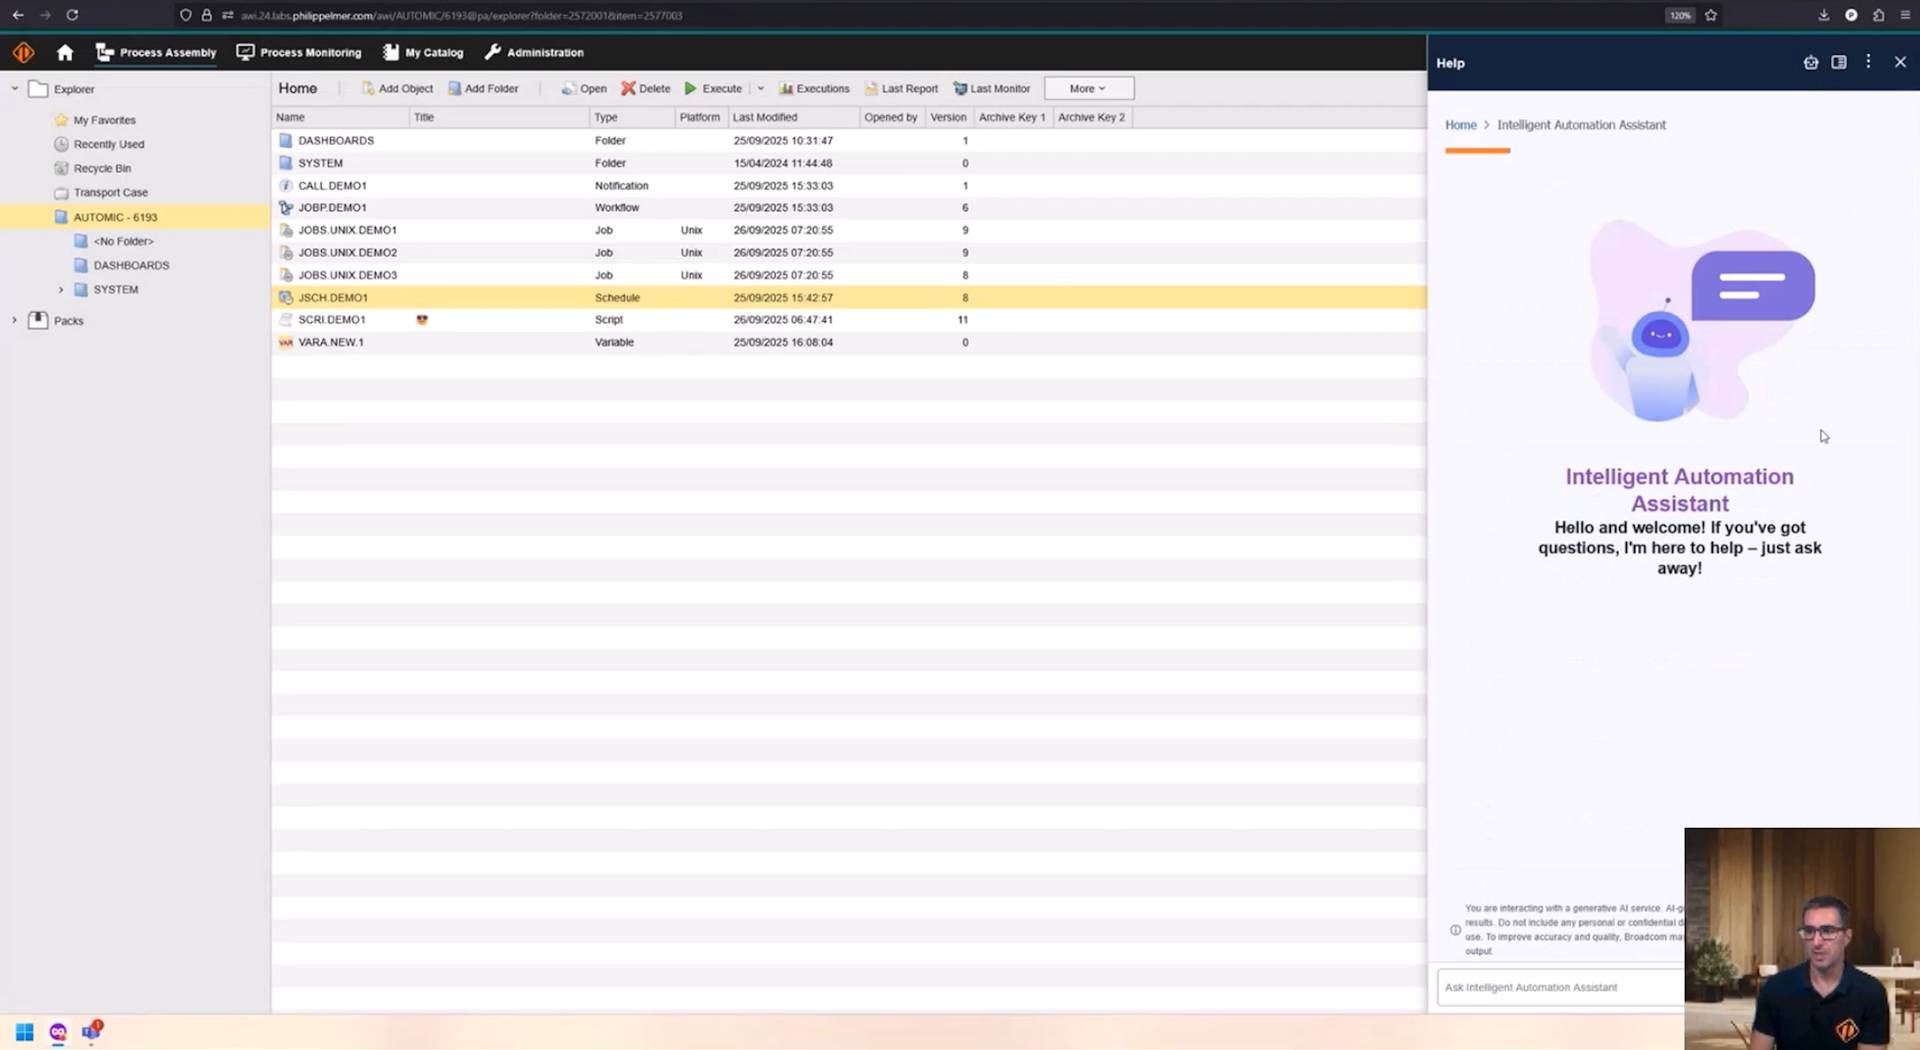The height and width of the screenshot is (1050, 1920).
Task: Click the robot assistant icon in Help header
Action: (x=1810, y=62)
